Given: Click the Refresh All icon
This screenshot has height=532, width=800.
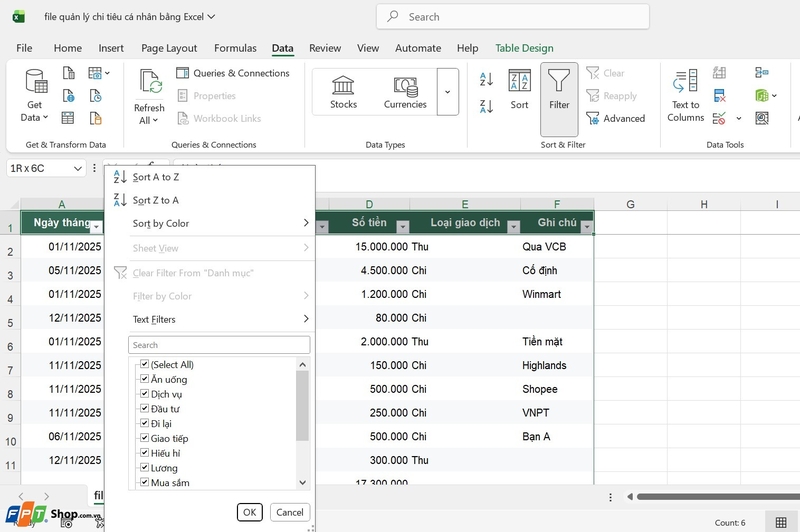Looking at the screenshot, I should pos(151,82).
